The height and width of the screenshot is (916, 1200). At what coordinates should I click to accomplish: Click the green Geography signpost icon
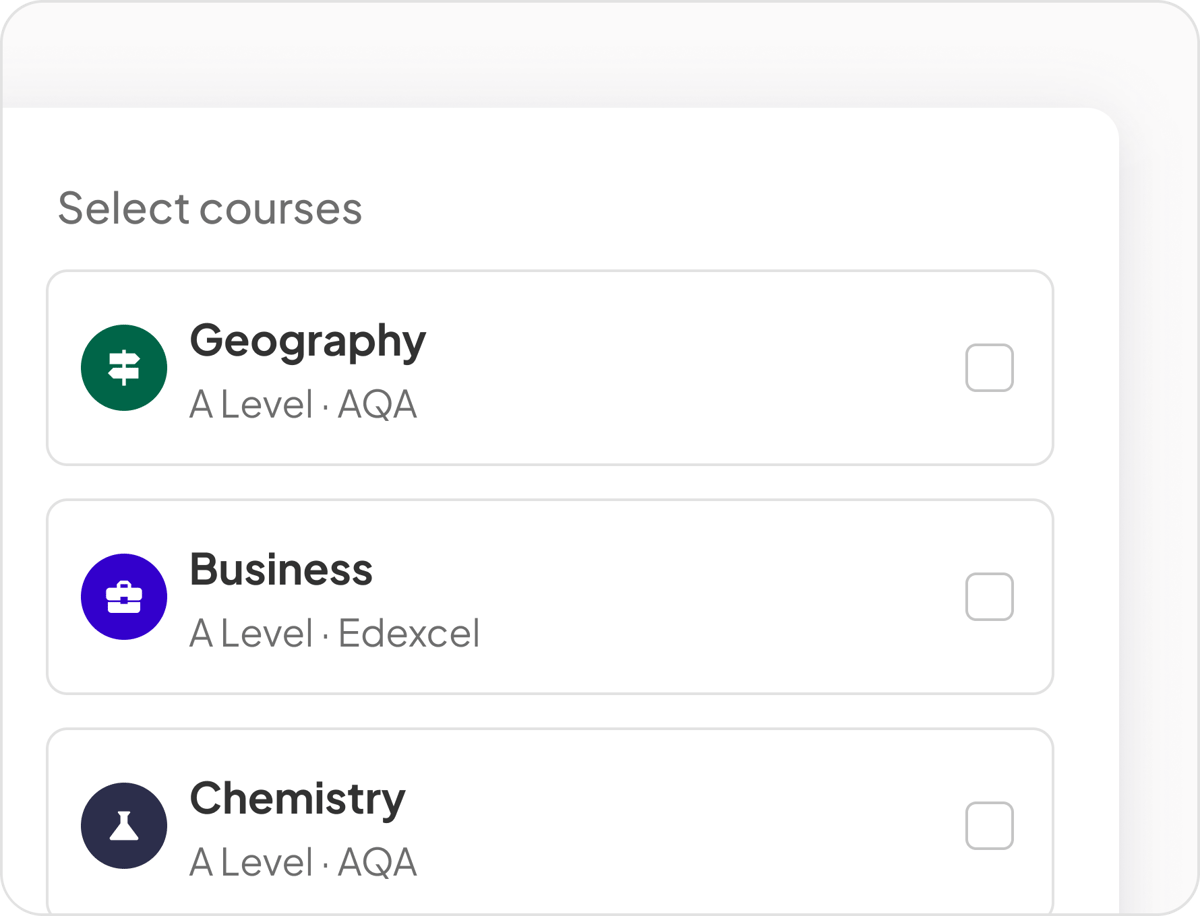point(124,368)
